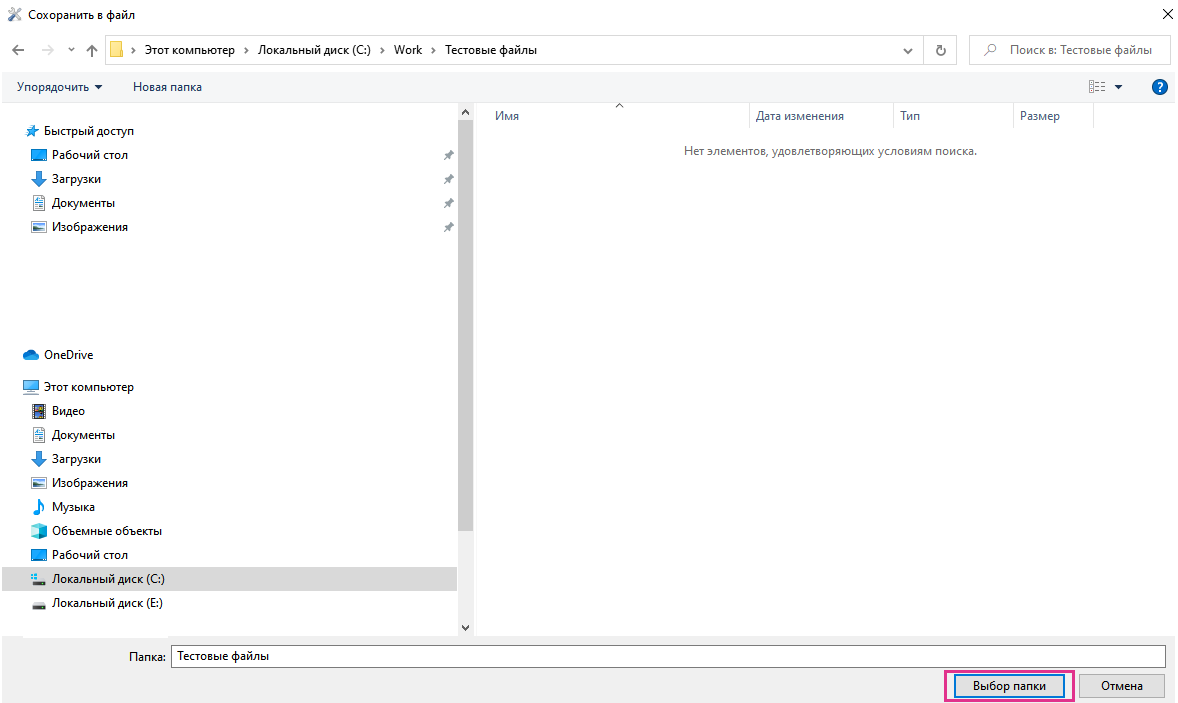
Task: Open the Упорядочить menu
Action: point(59,87)
